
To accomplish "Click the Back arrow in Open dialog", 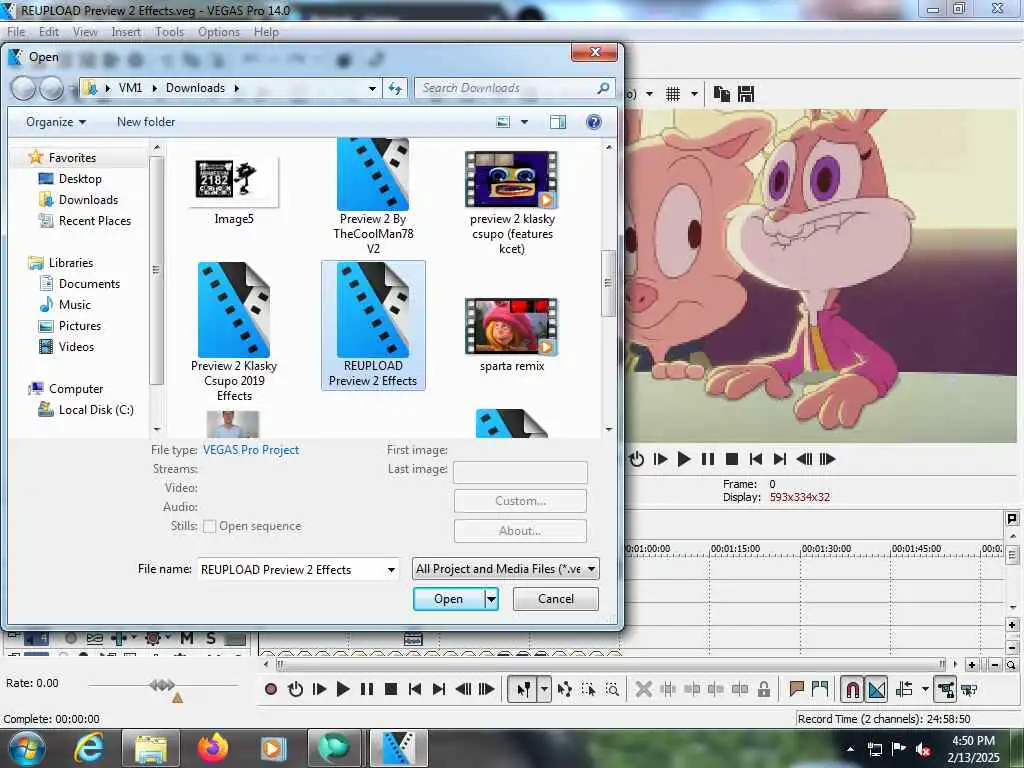I will point(24,88).
